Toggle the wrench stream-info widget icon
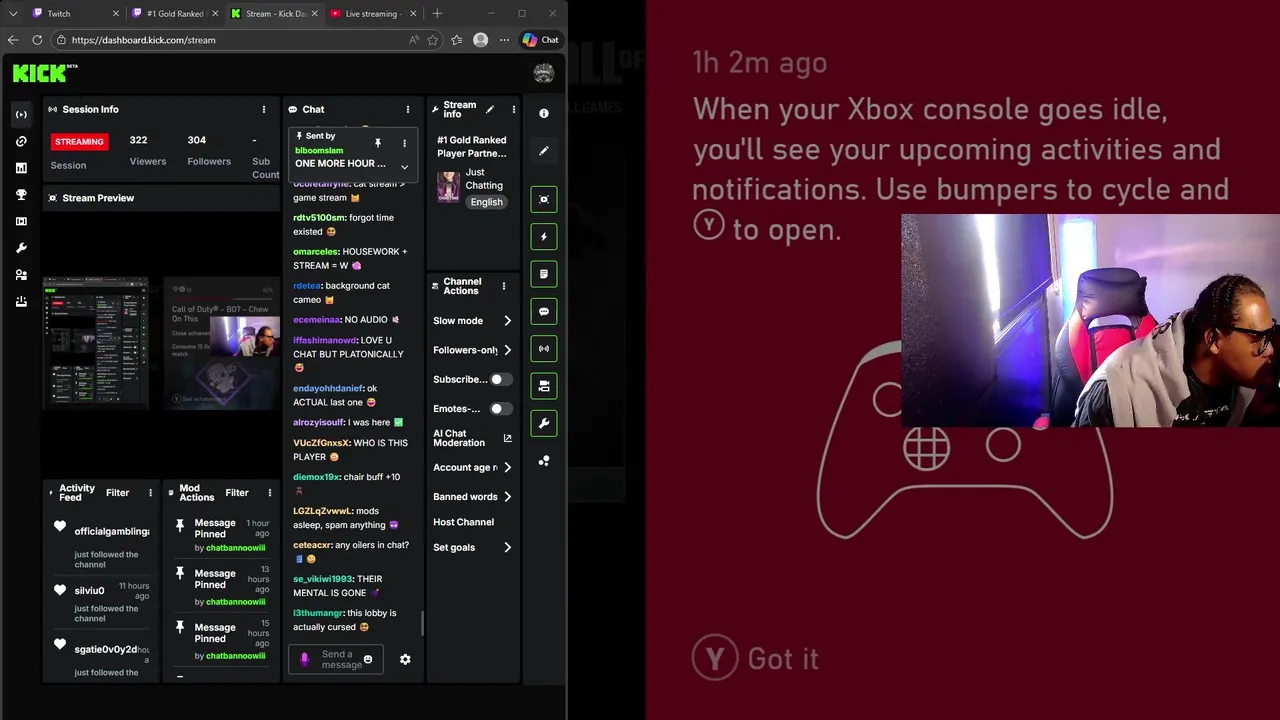The image size is (1280, 720). (544, 423)
